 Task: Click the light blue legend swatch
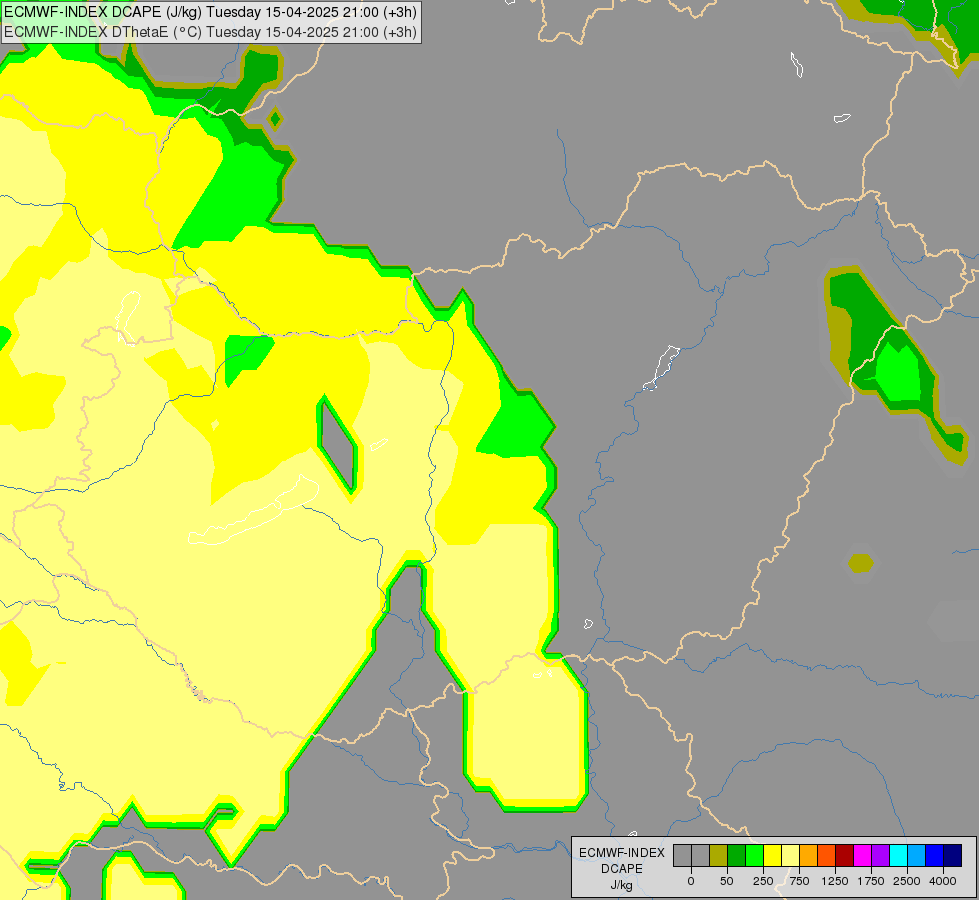coord(917,856)
